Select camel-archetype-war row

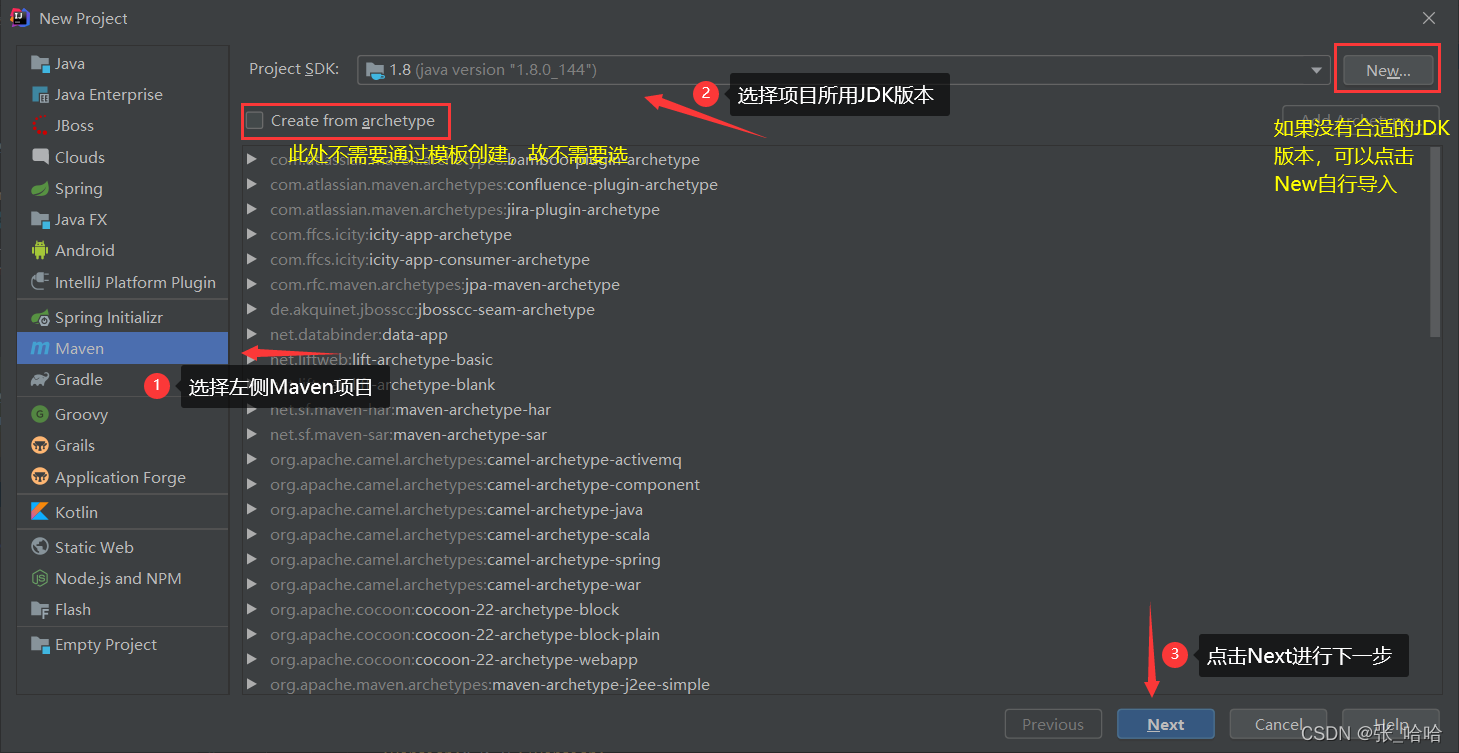(838, 585)
